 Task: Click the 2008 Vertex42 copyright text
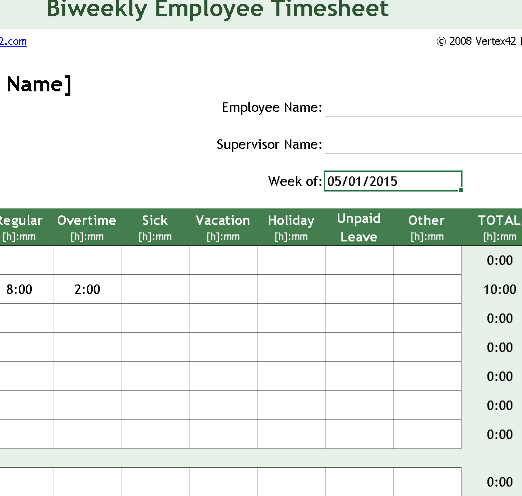coord(479,41)
